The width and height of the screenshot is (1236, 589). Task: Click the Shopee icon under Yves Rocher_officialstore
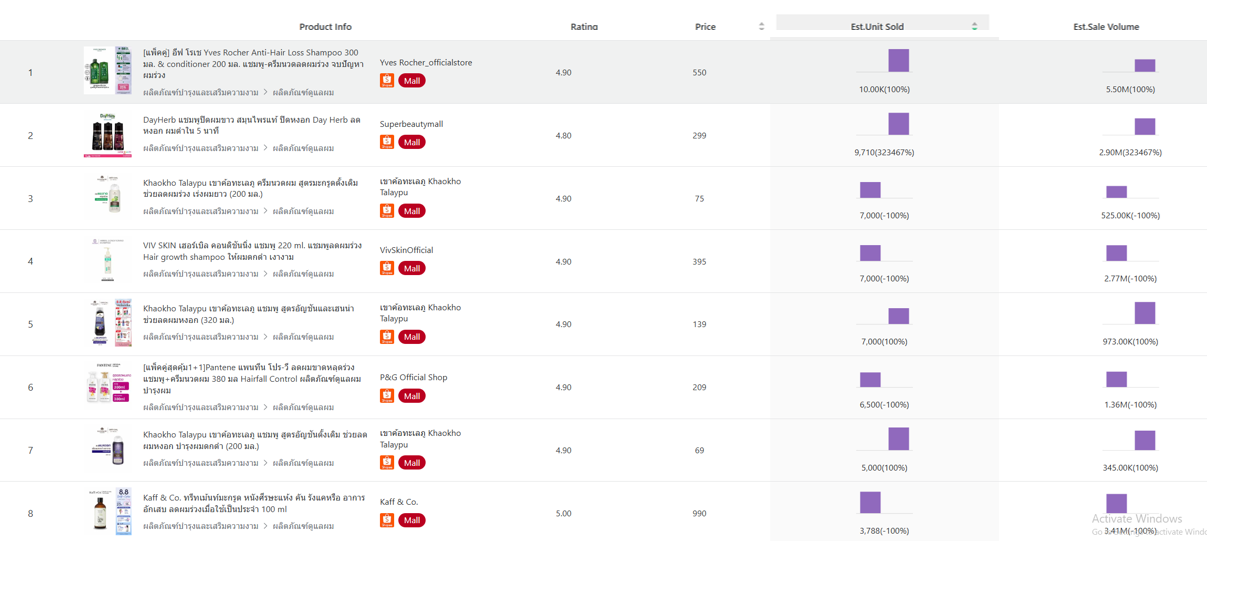(387, 81)
